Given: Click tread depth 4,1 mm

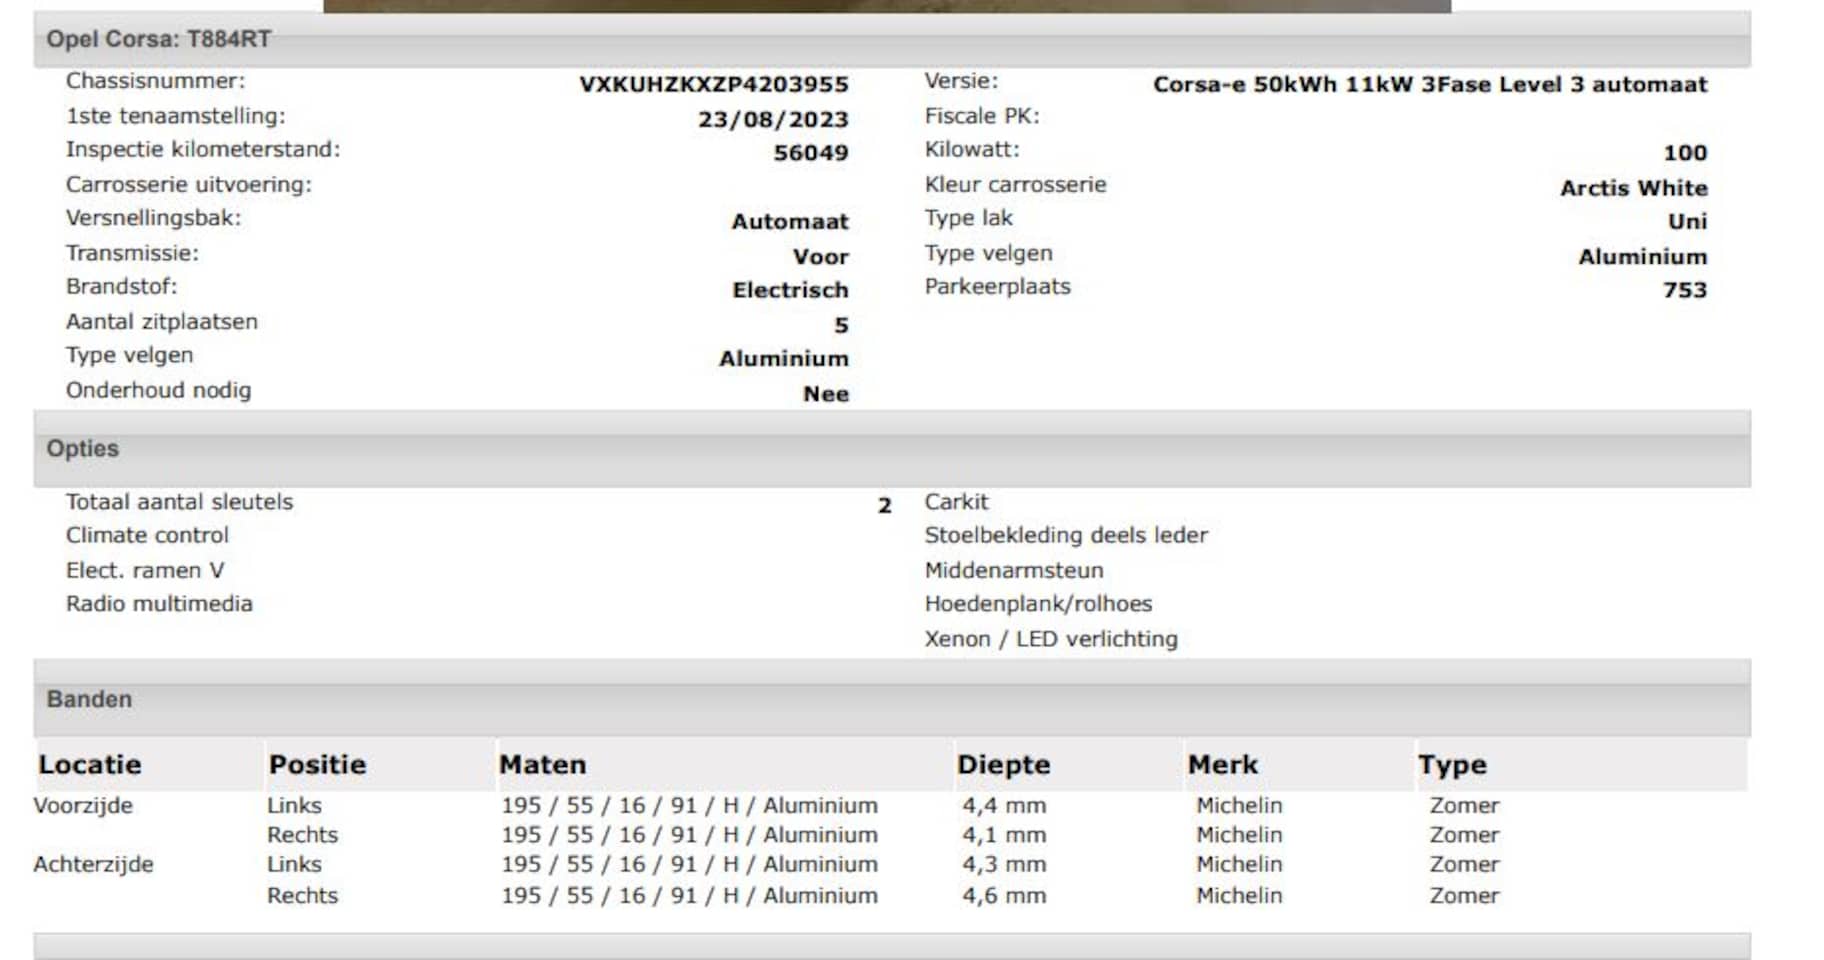Looking at the screenshot, I should coord(1004,835).
